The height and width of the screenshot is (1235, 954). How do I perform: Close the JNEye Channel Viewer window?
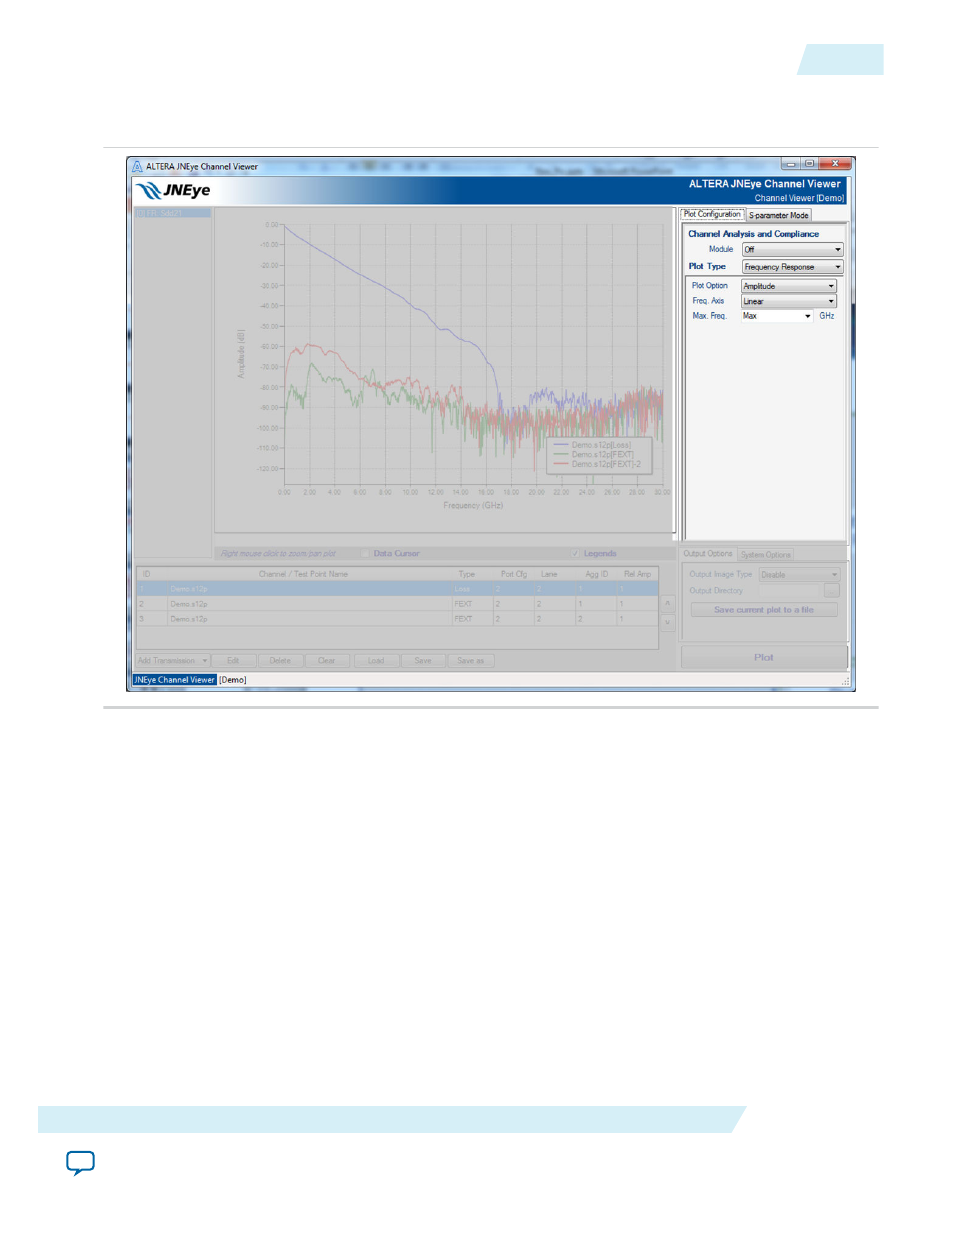835,163
